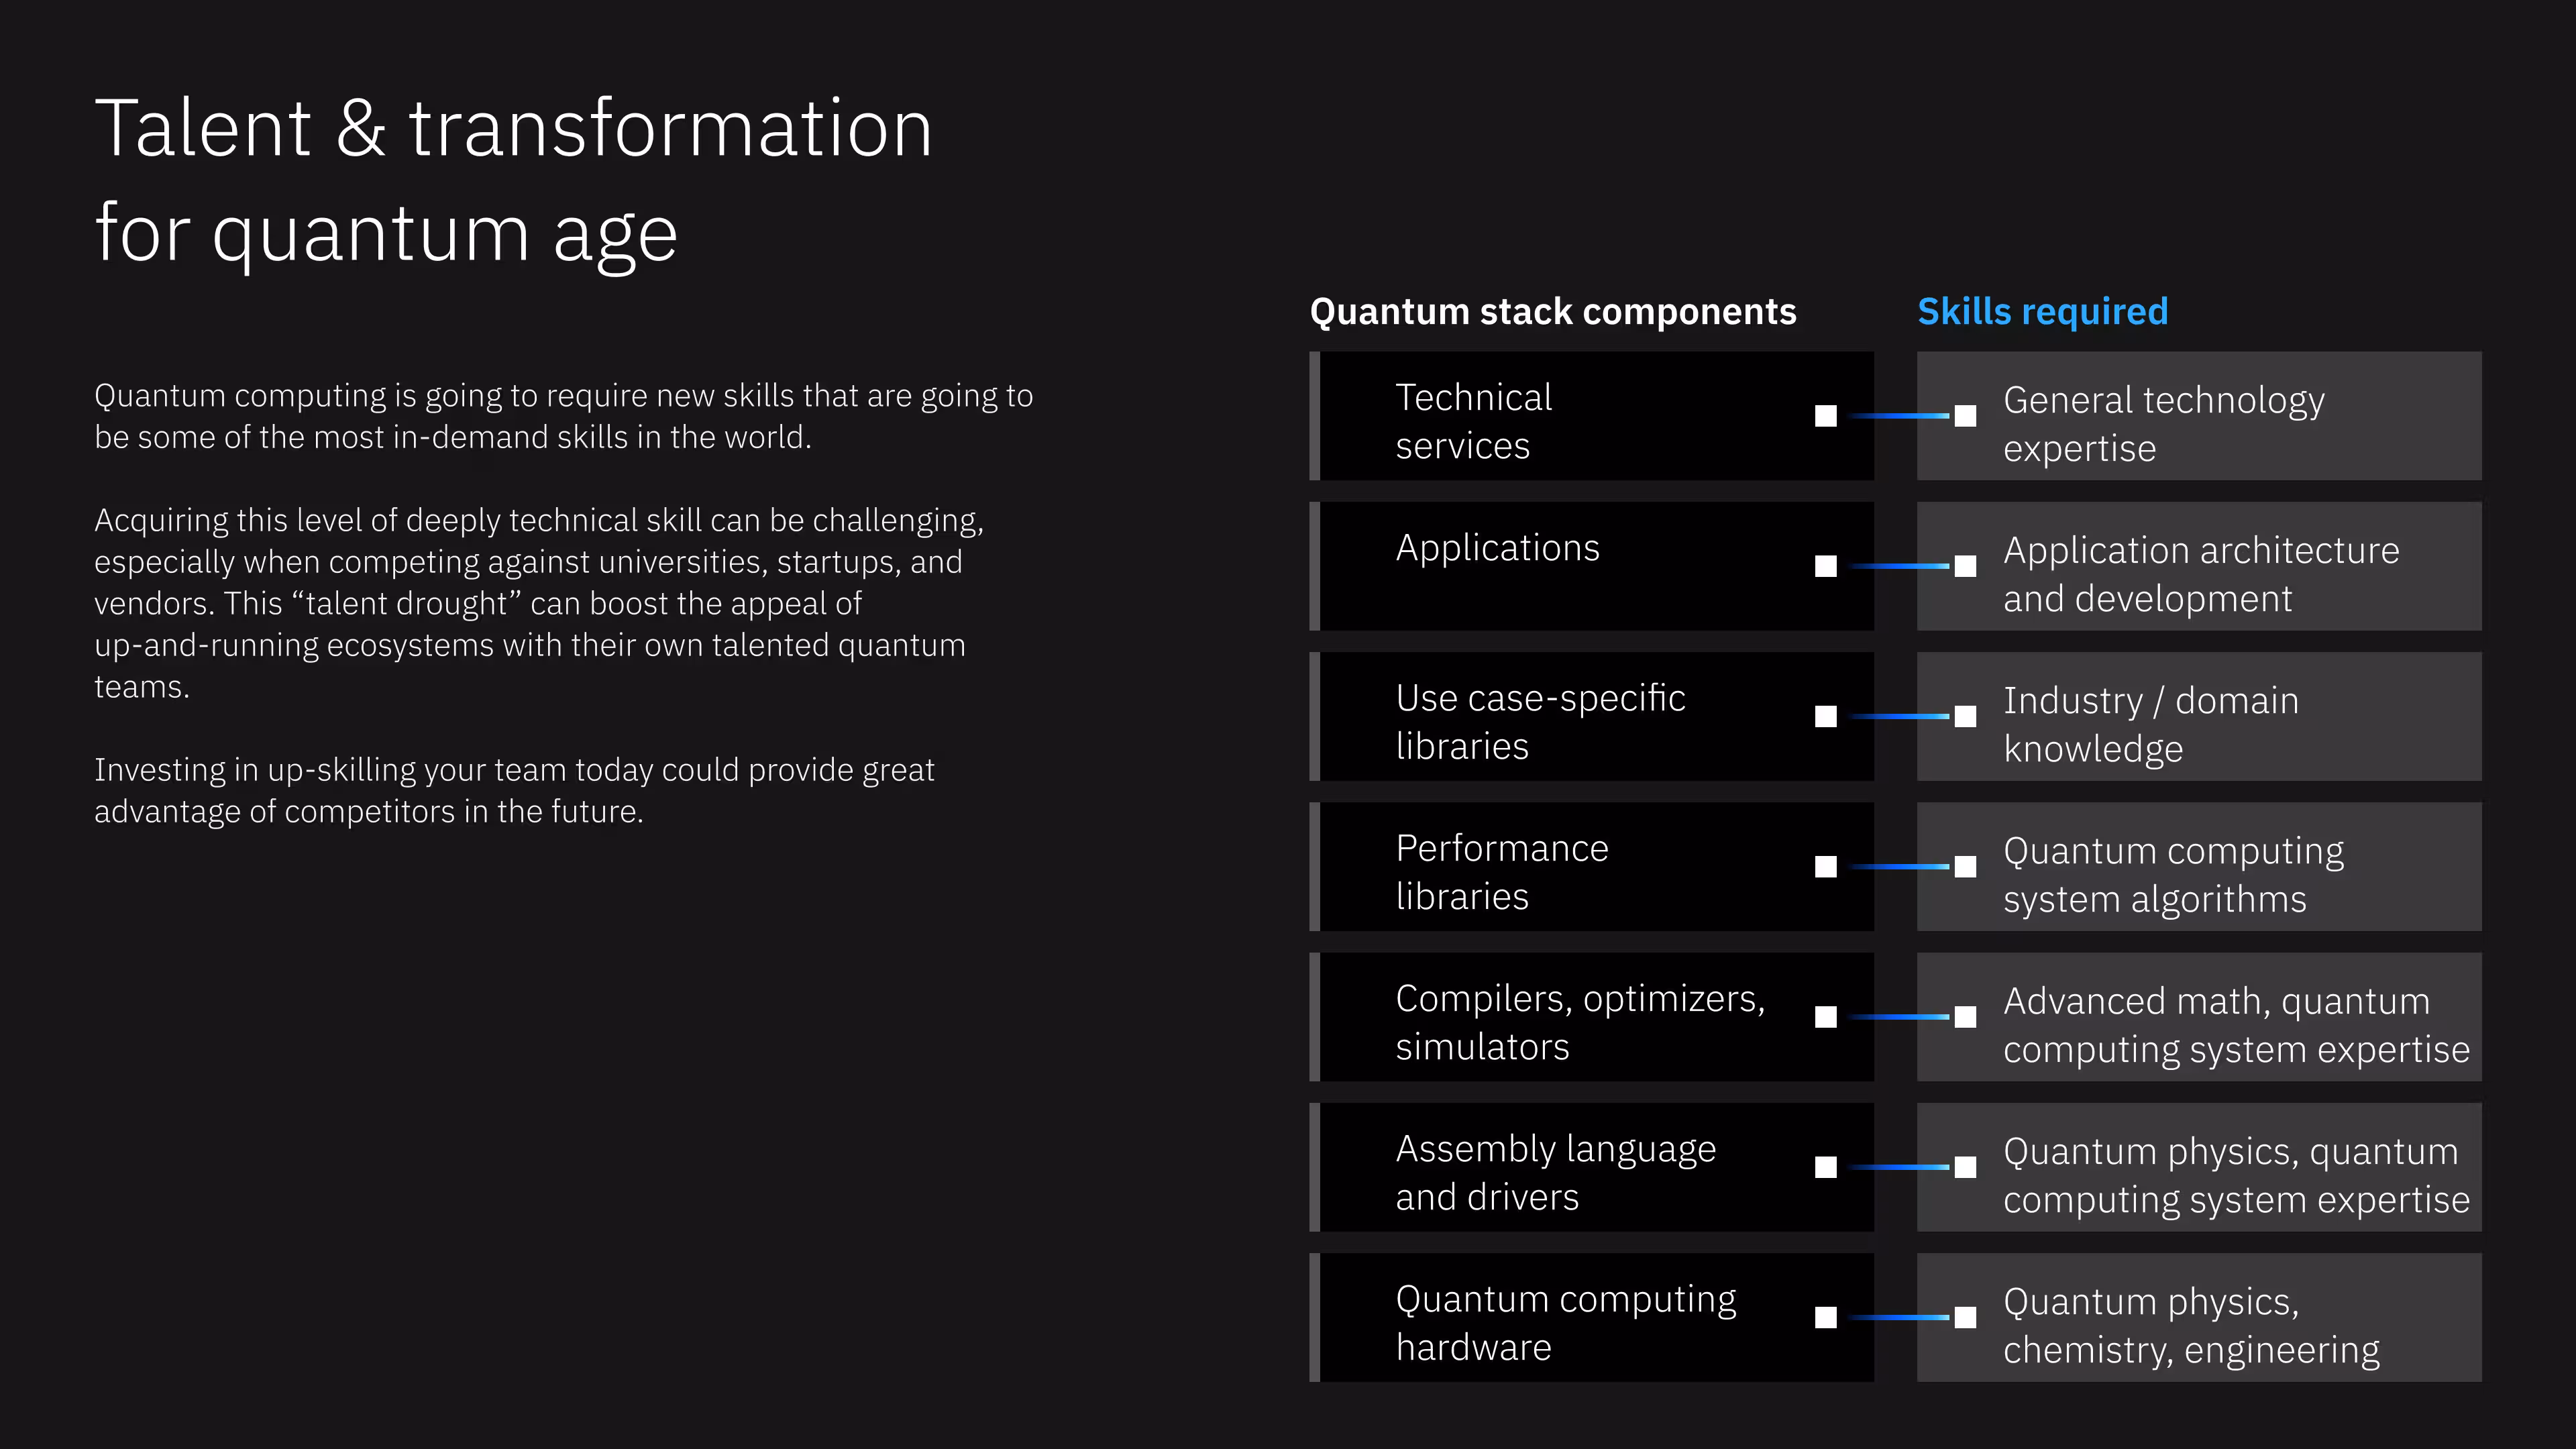Screen dimensions: 2576x1449
Task: Click the white square connector beside Technical services
Action: (1826, 416)
